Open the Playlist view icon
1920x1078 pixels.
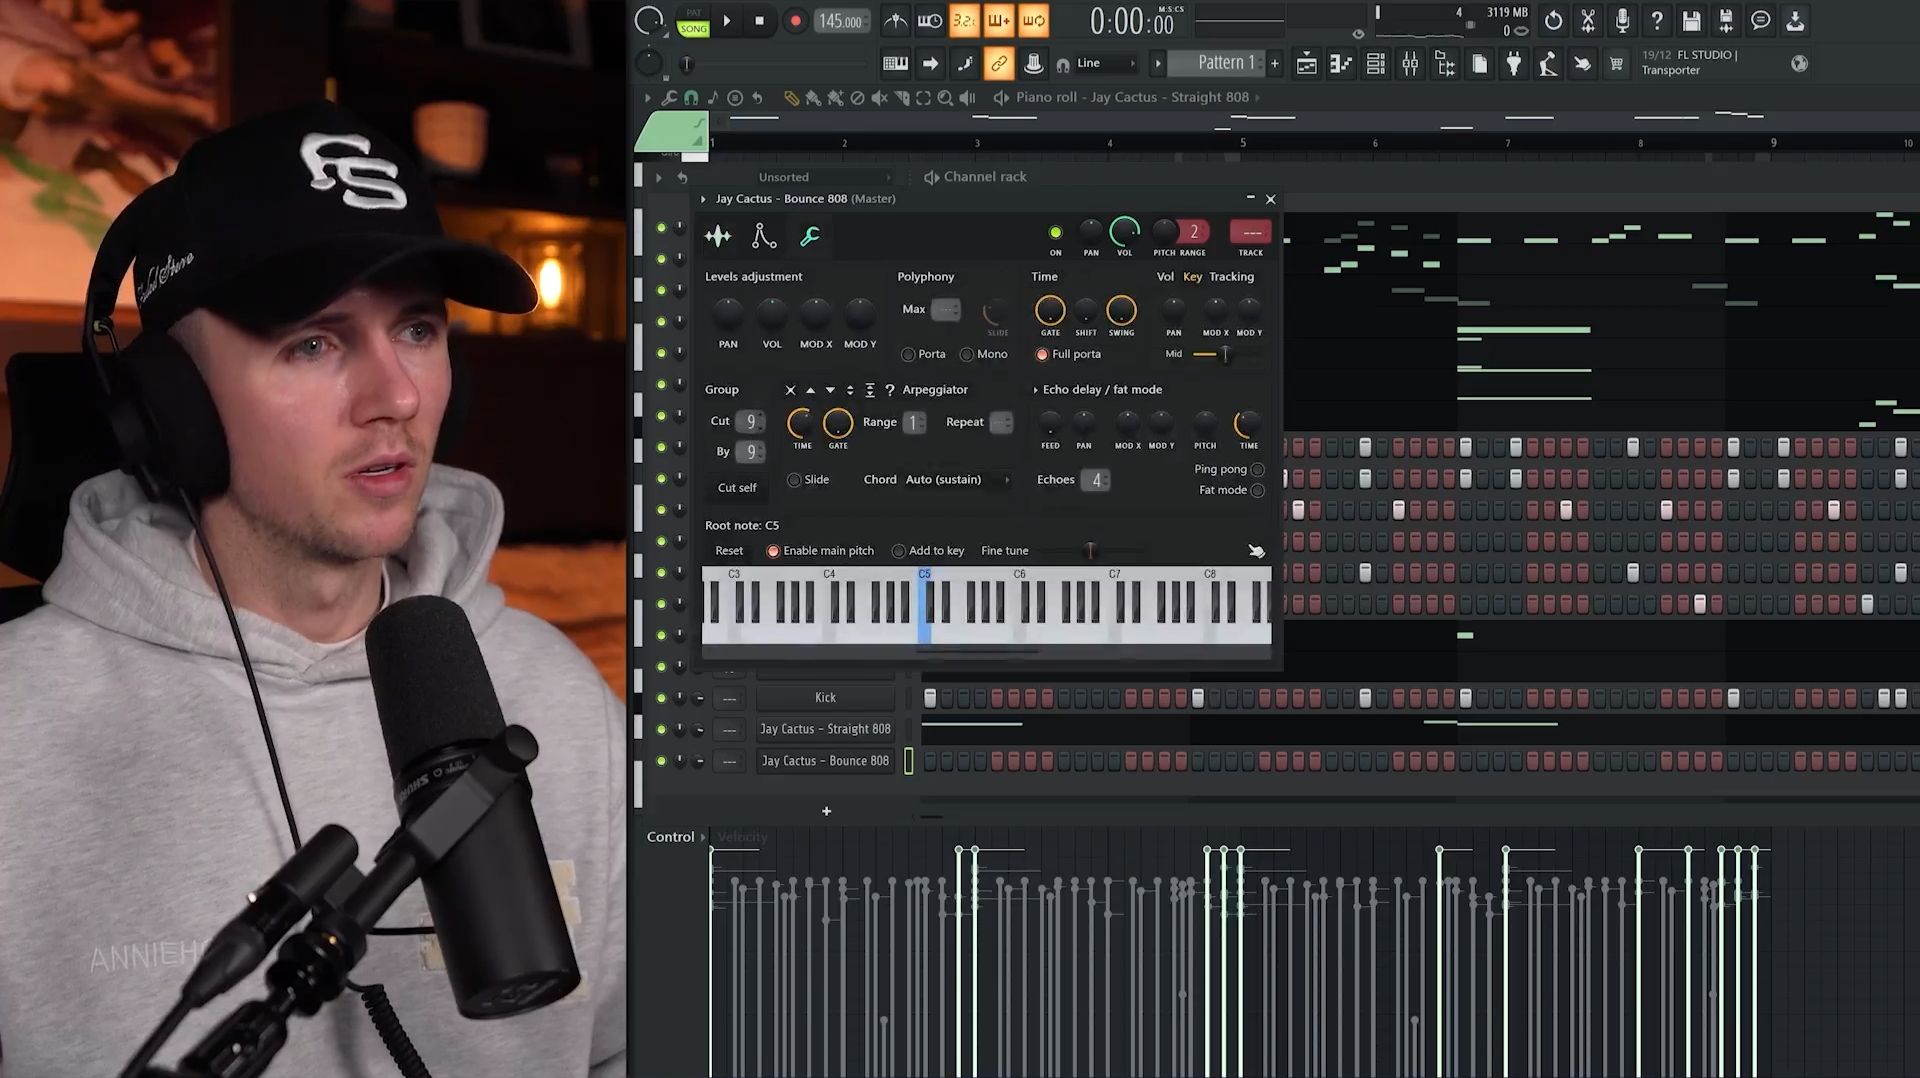[x=1306, y=64]
